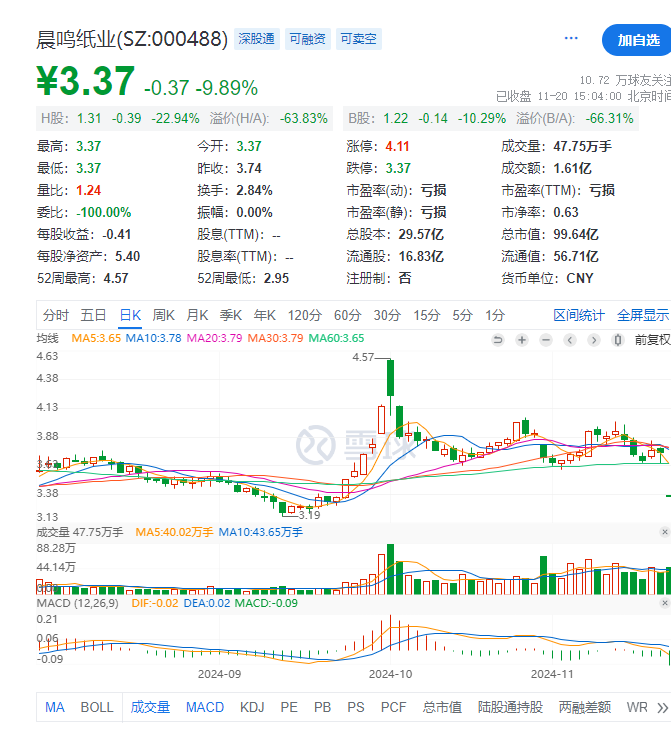
Task: Open 全屏显示 fullscreen chart
Action: point(643,316)
